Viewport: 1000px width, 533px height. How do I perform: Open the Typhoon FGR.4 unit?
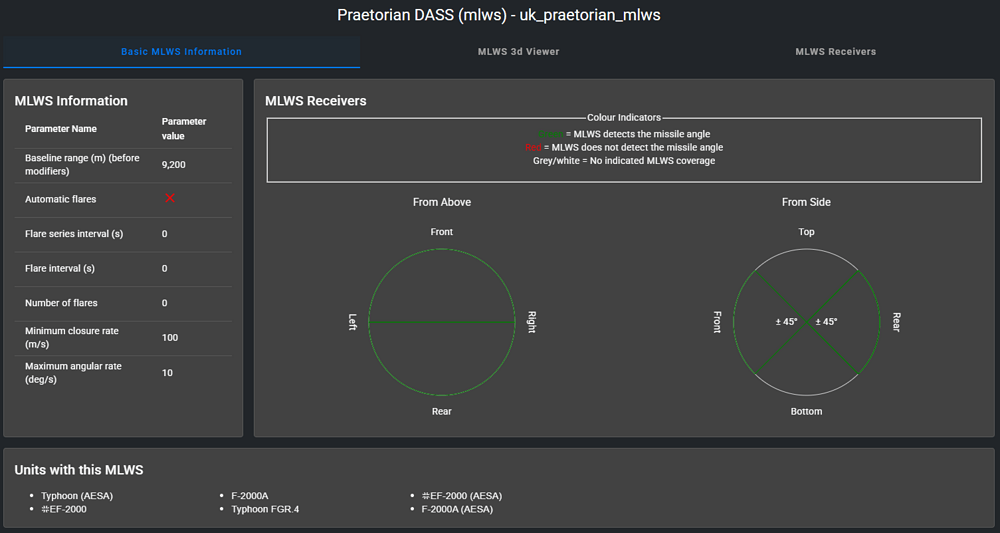265,509
